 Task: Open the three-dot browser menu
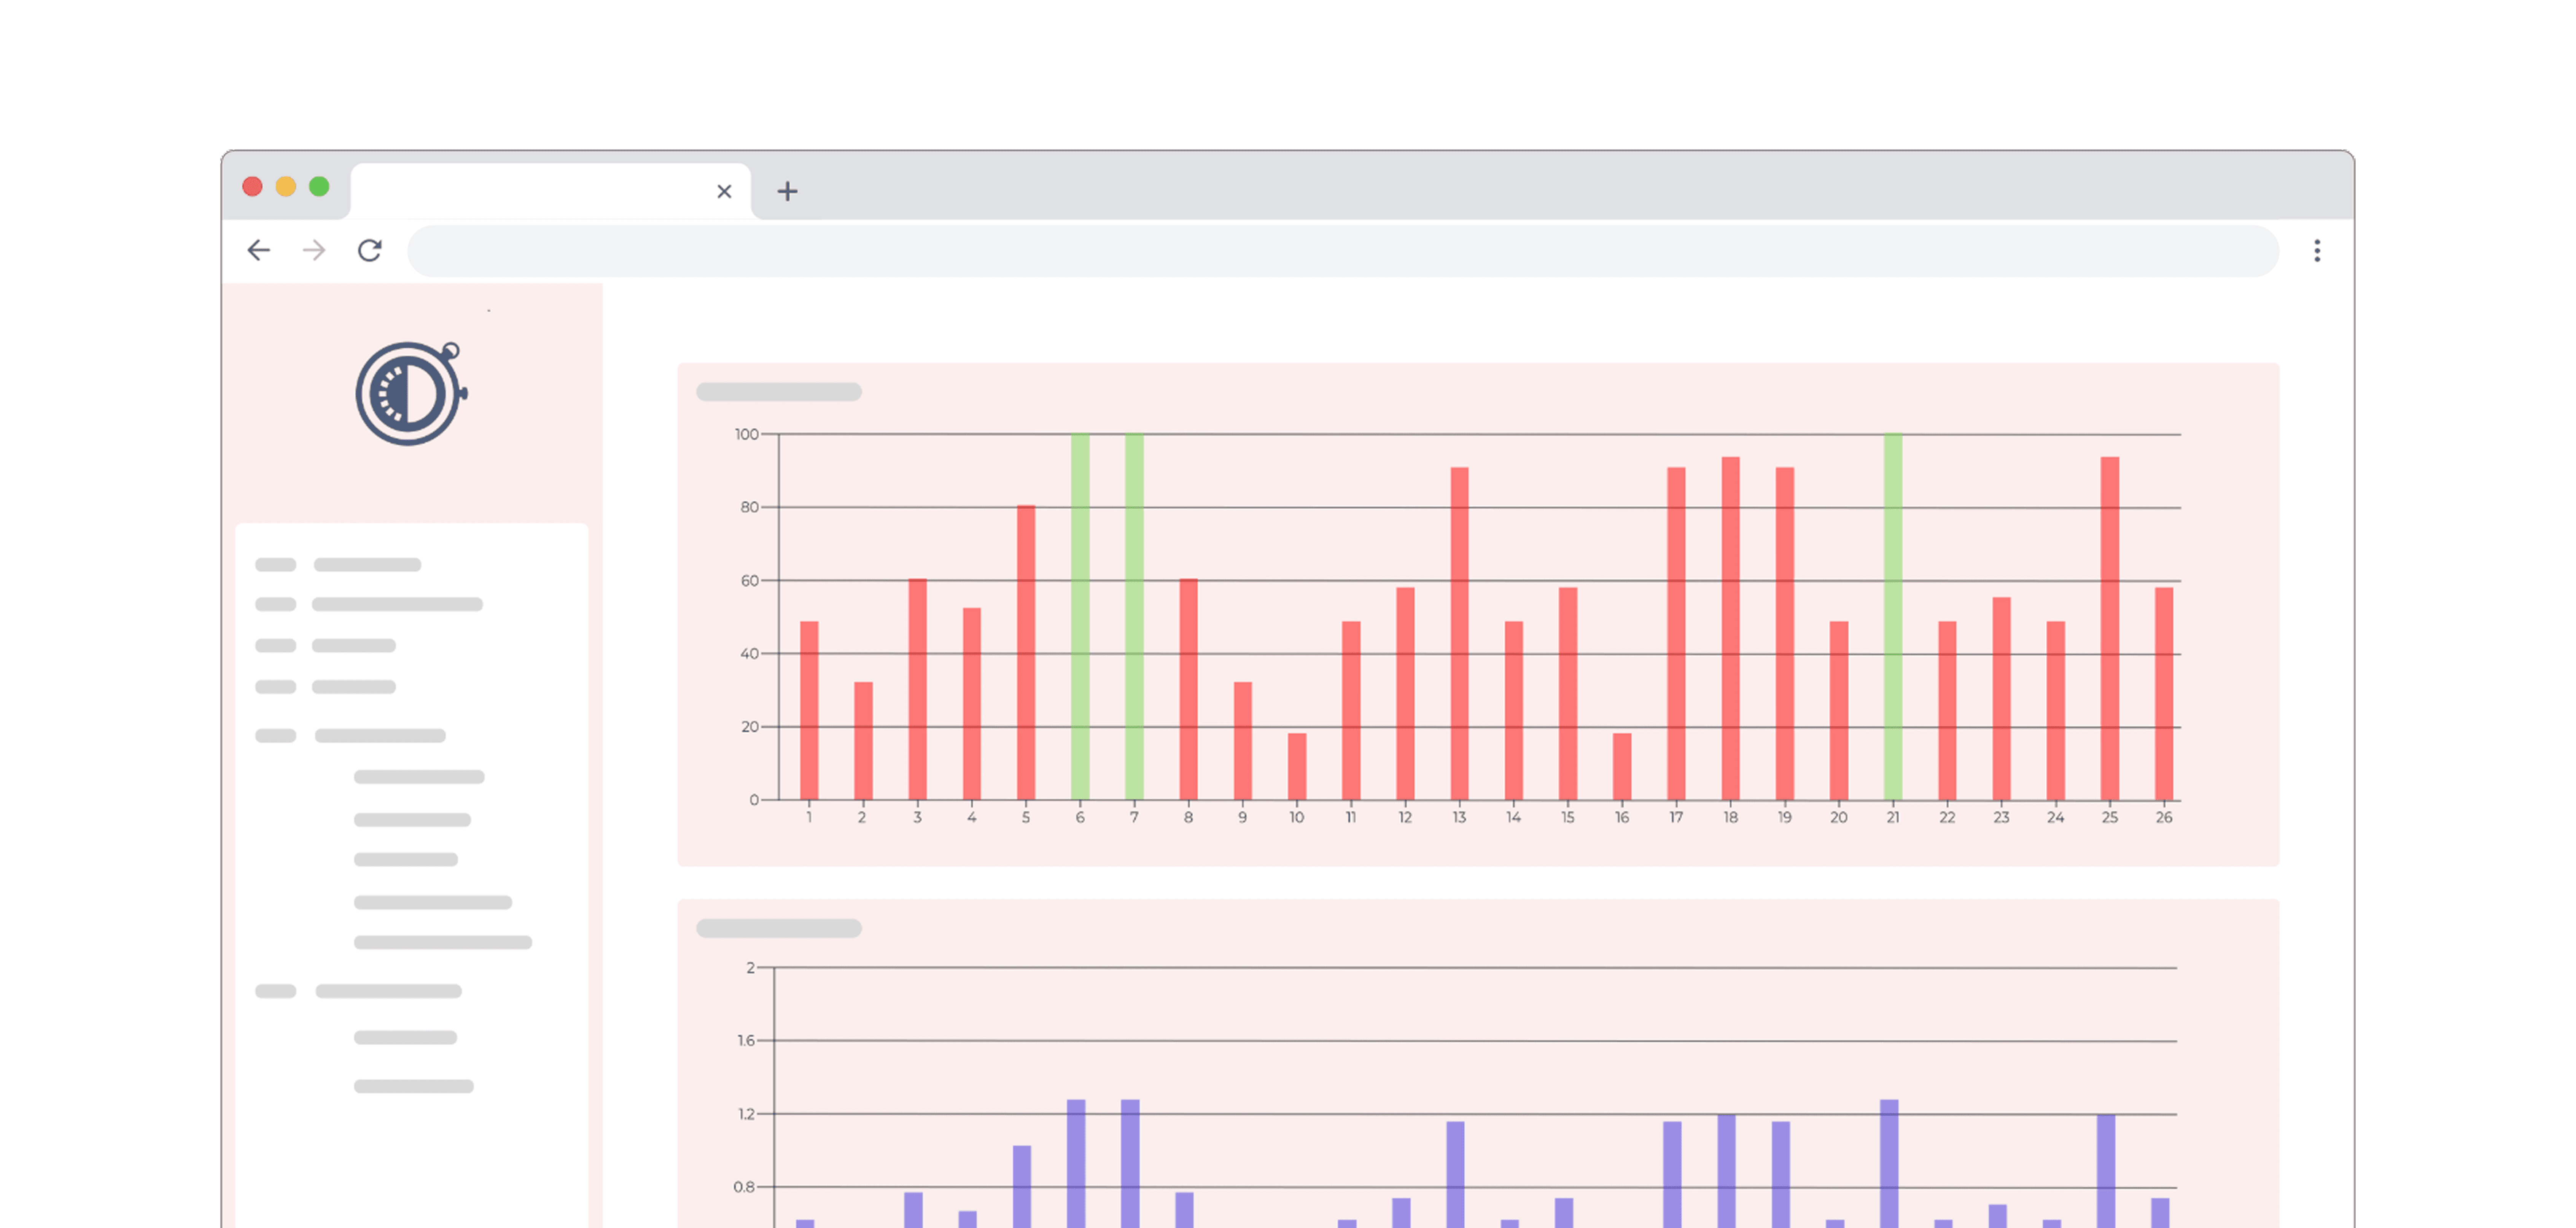[x=2317, y=251]
